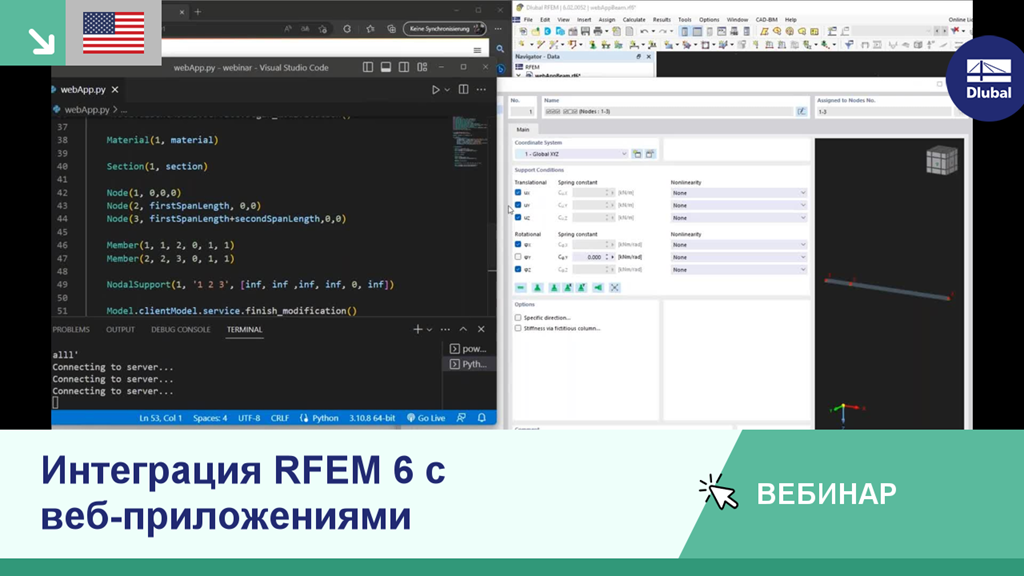Select the TERMINAL panel tab

244,329
